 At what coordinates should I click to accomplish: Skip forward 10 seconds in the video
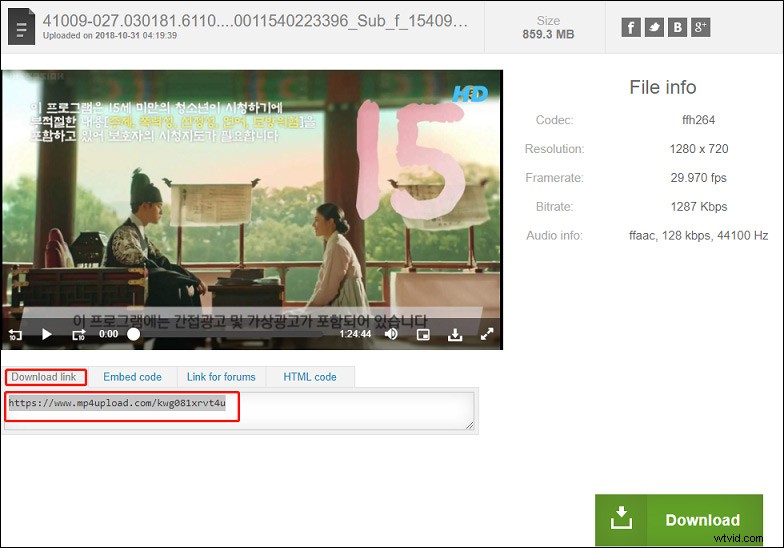(x=78, y=334)
